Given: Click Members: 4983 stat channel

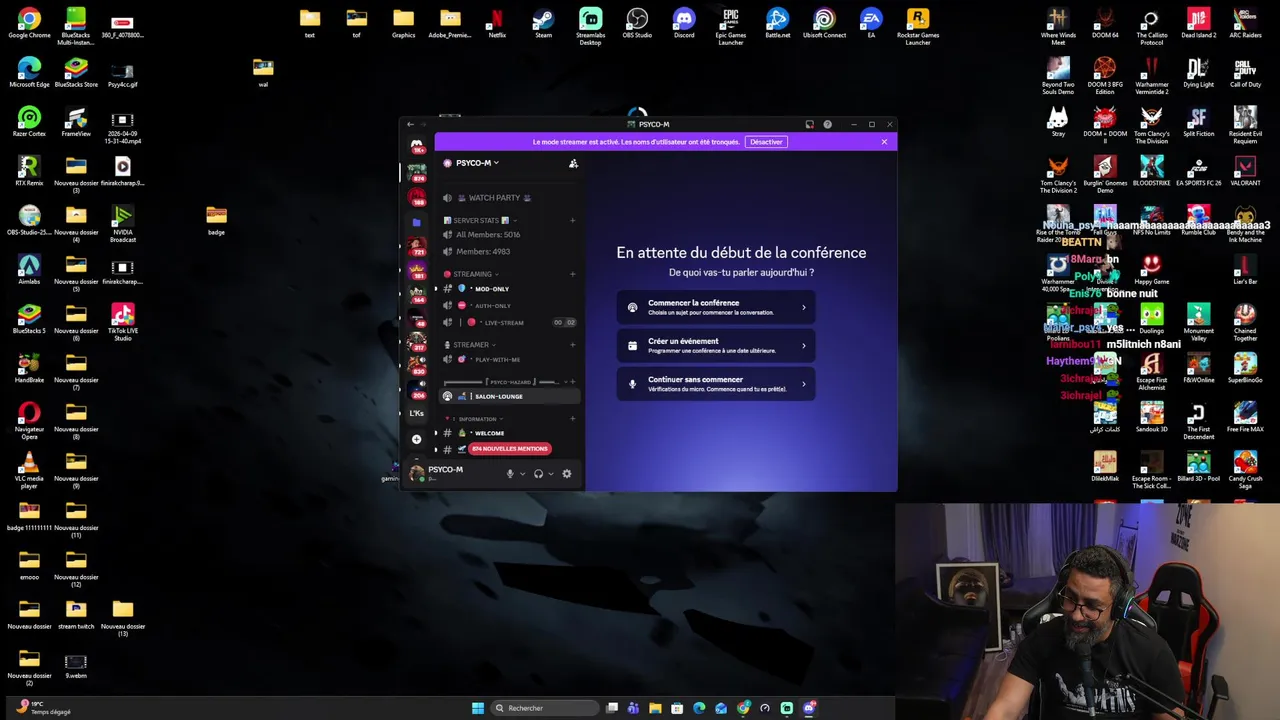Looking at the screenshot, I should coord(509,252).
